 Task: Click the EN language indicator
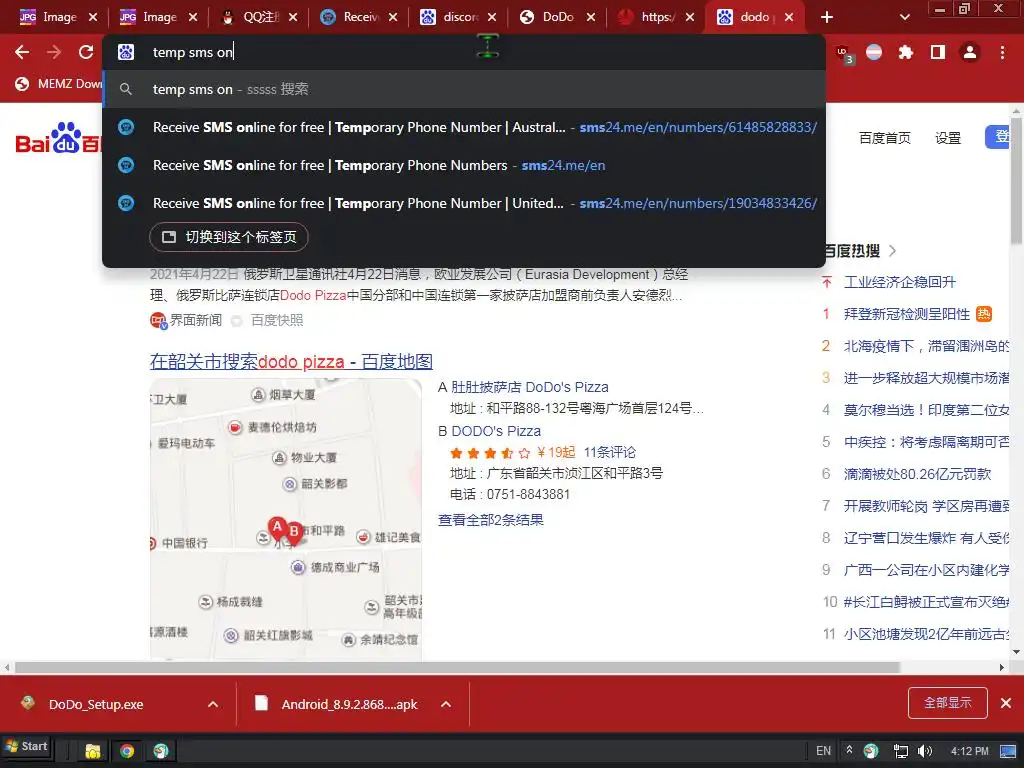pos(824,751)
